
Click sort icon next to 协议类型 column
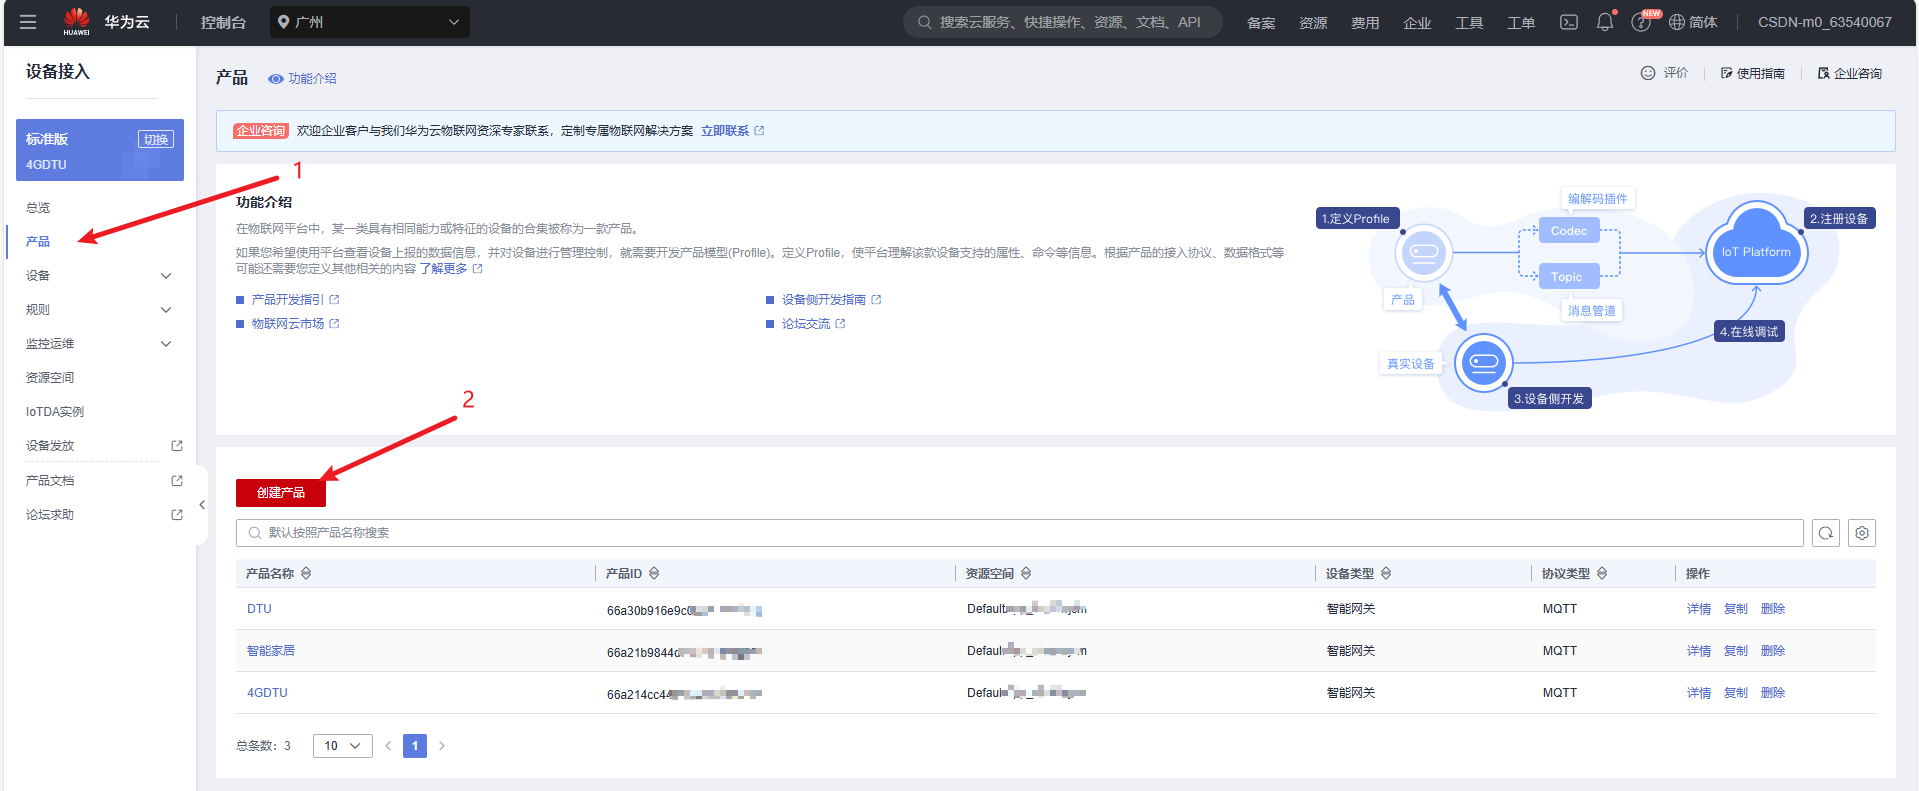tap(1602, 573)
